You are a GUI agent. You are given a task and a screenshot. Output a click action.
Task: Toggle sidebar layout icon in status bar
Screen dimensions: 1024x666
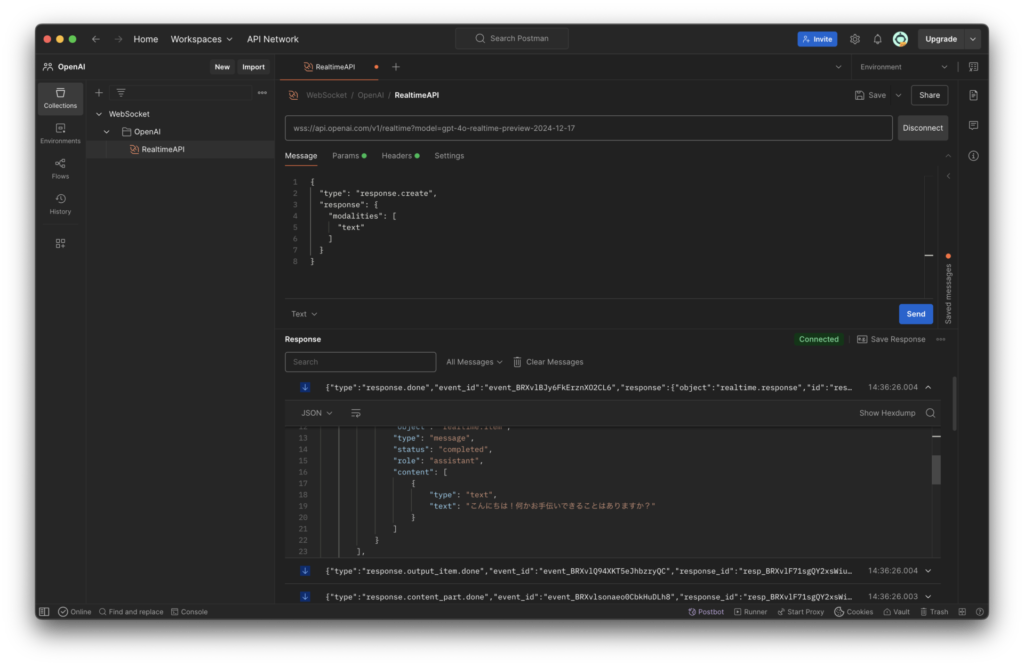pyautogui.click(x=44, y=612)
